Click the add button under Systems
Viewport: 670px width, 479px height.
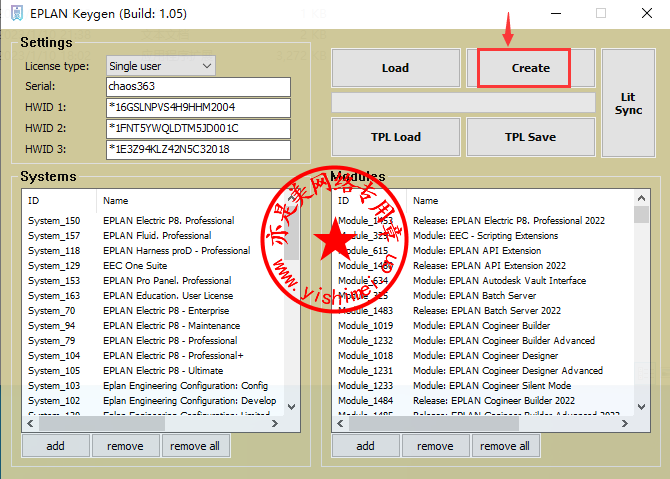click(56, 446)
